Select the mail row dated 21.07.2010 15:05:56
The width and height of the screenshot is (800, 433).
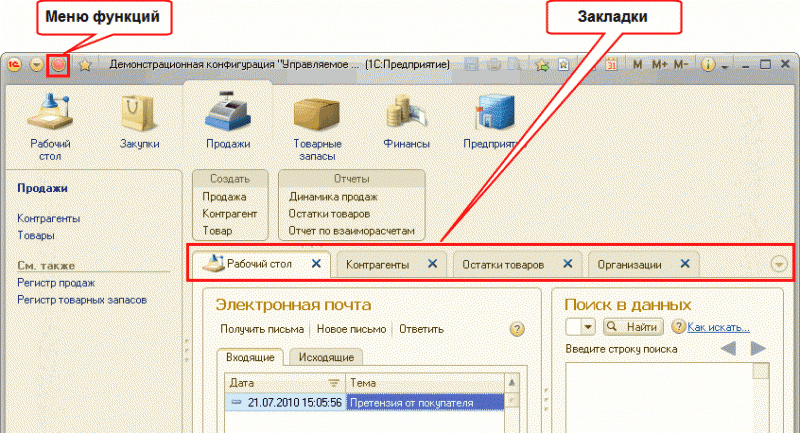[364, 402]
